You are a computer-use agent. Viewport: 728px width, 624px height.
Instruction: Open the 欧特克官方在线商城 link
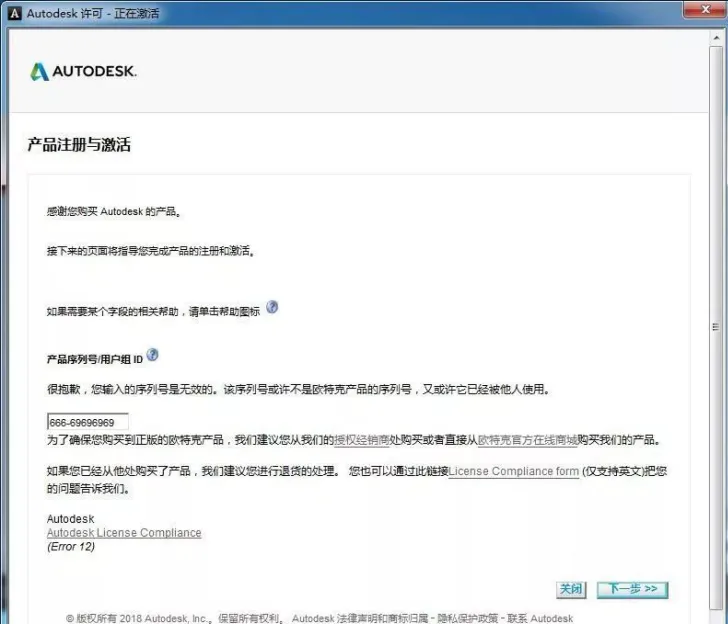(527, 440)
